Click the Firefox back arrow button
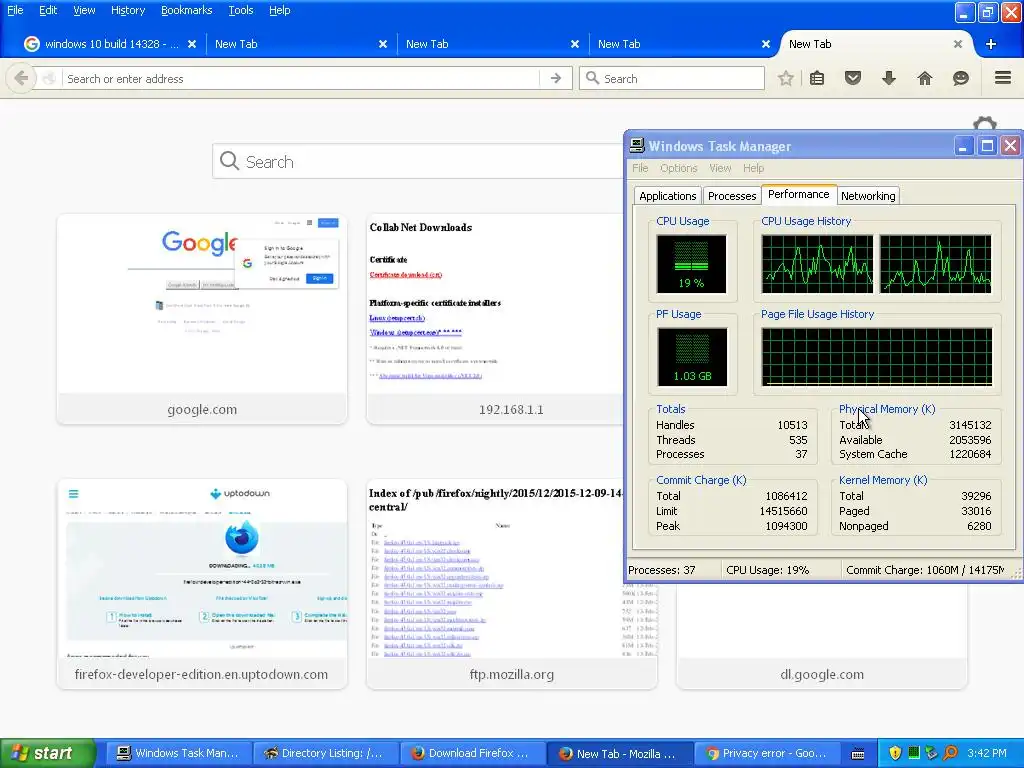 (21, 78)
